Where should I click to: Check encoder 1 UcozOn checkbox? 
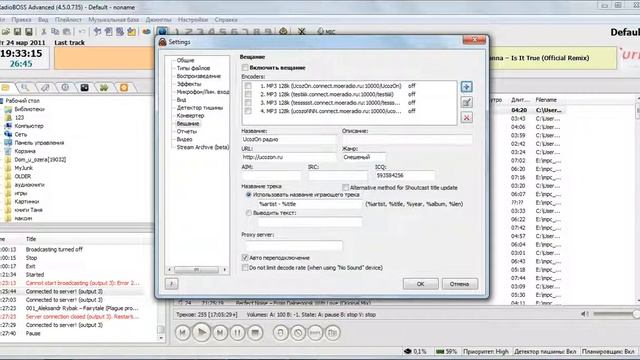(x=248, y=86)
